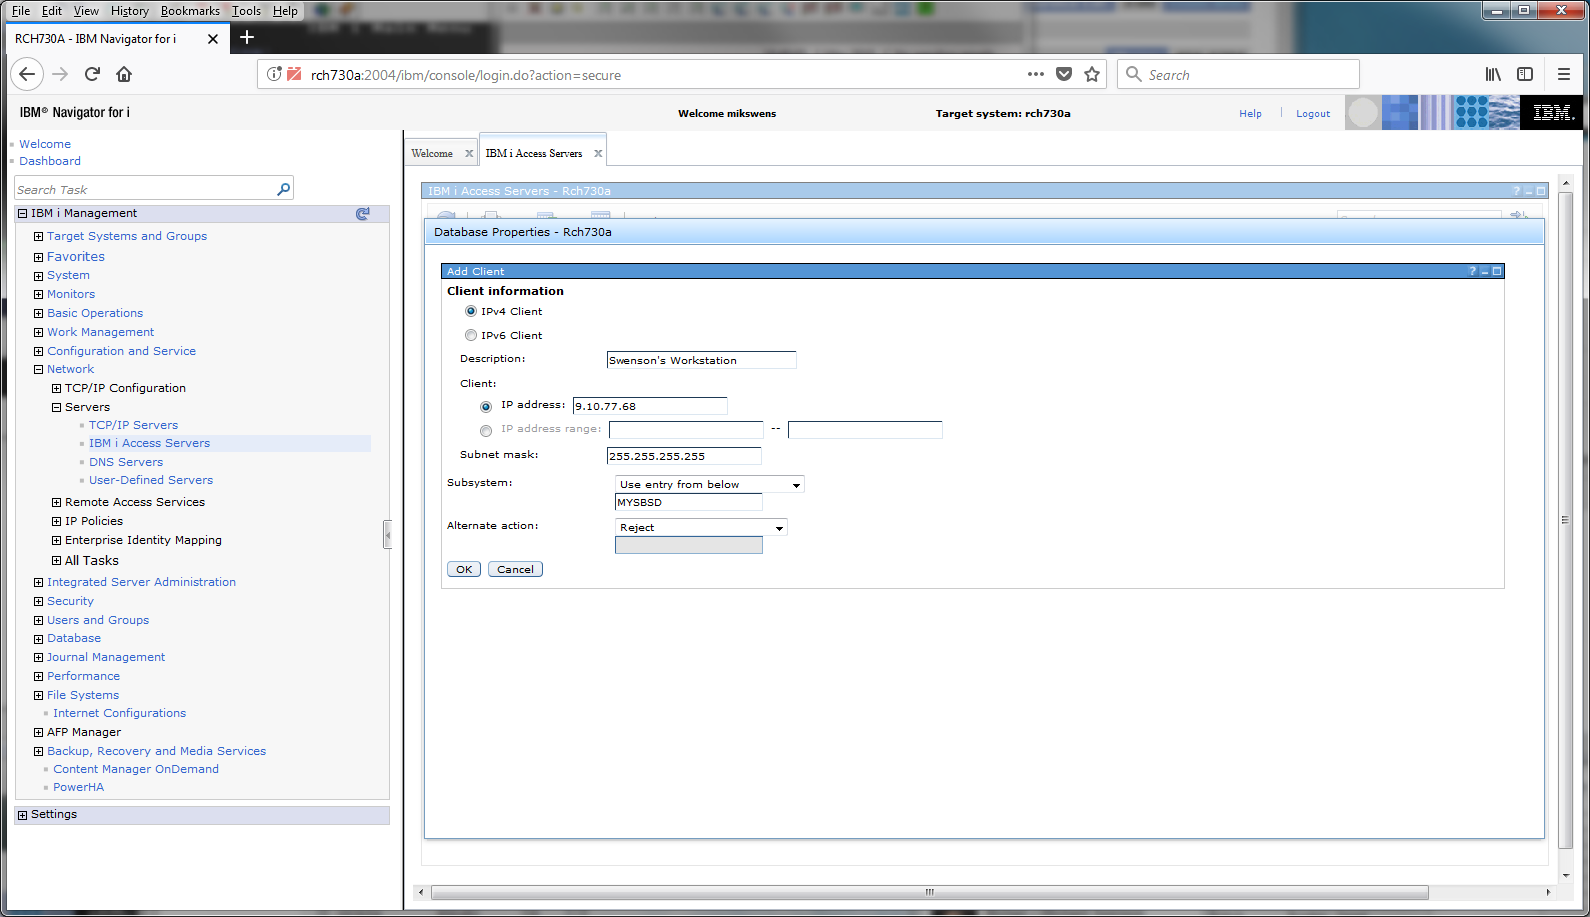Open the File menu
This screenshot has width=1590, height=917.
(x=21, y=11)
